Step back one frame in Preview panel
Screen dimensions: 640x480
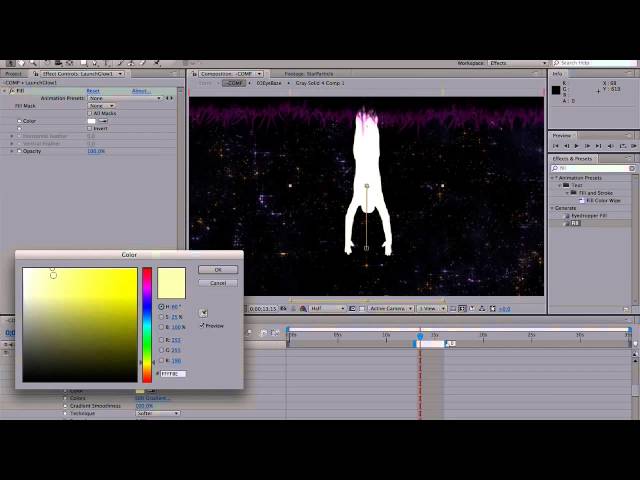click(567, 146)
